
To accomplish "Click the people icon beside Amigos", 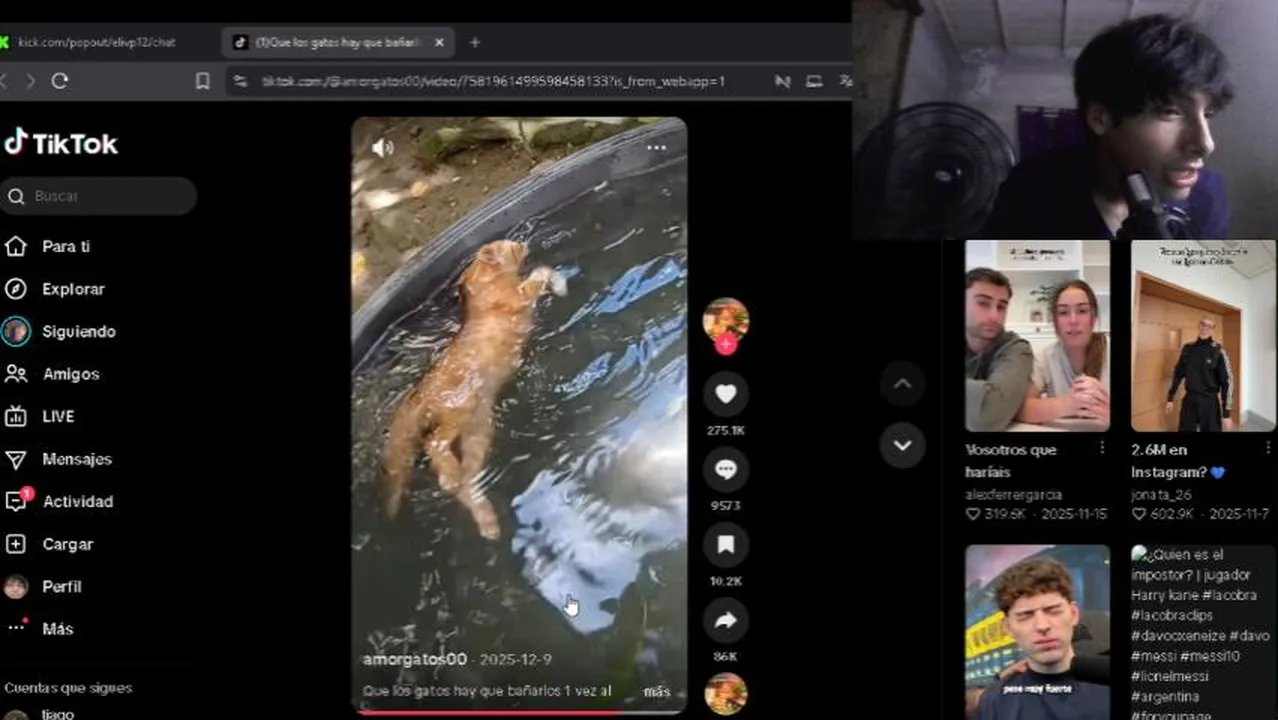I will tap(16, 374).
